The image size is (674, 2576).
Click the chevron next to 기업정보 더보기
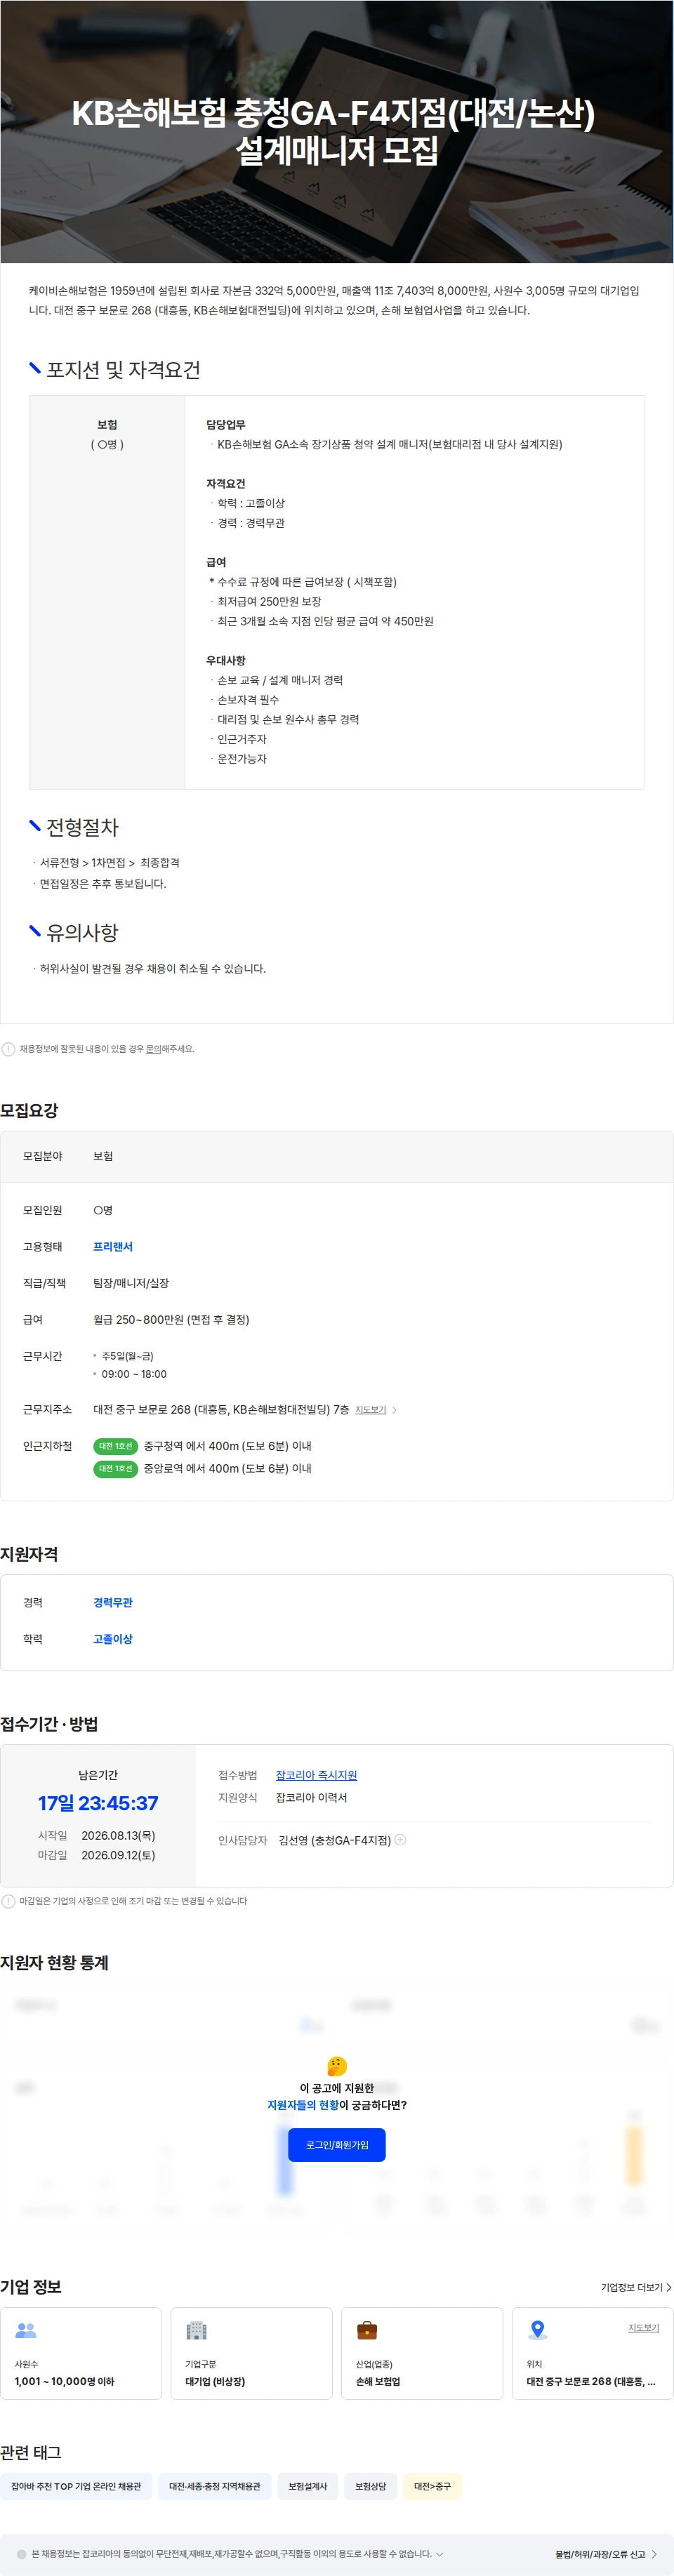click(668, 2287)
